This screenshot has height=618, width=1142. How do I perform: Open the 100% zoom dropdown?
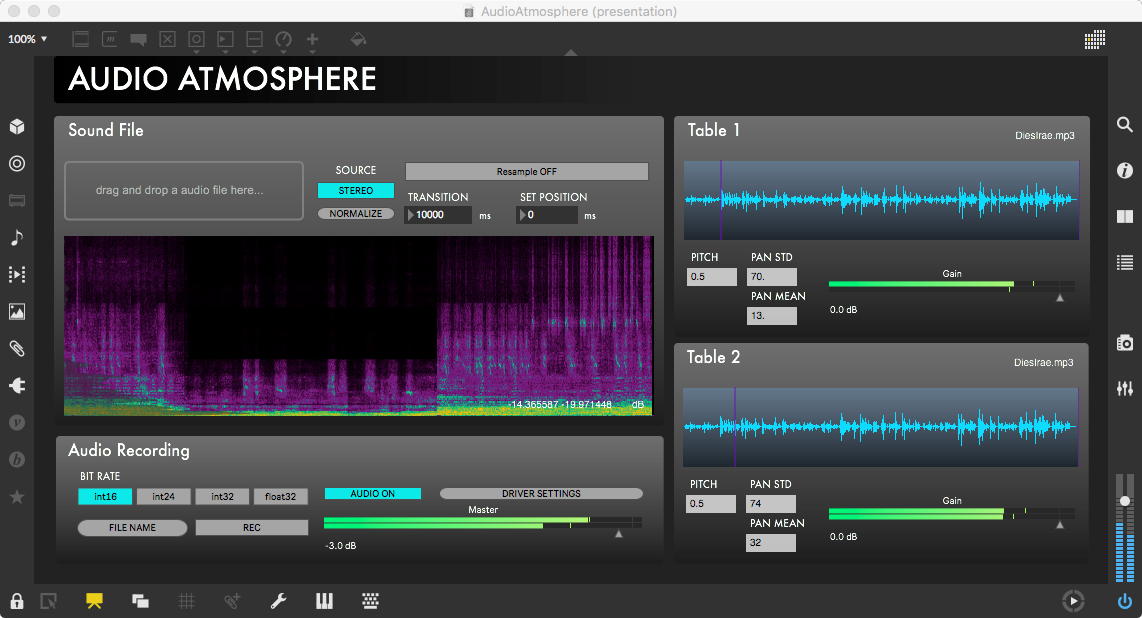28,39
